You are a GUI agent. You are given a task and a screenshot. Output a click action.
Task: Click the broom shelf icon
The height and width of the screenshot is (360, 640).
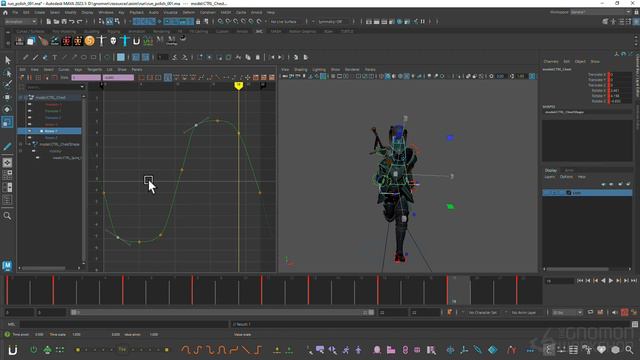tap(43, 40)
